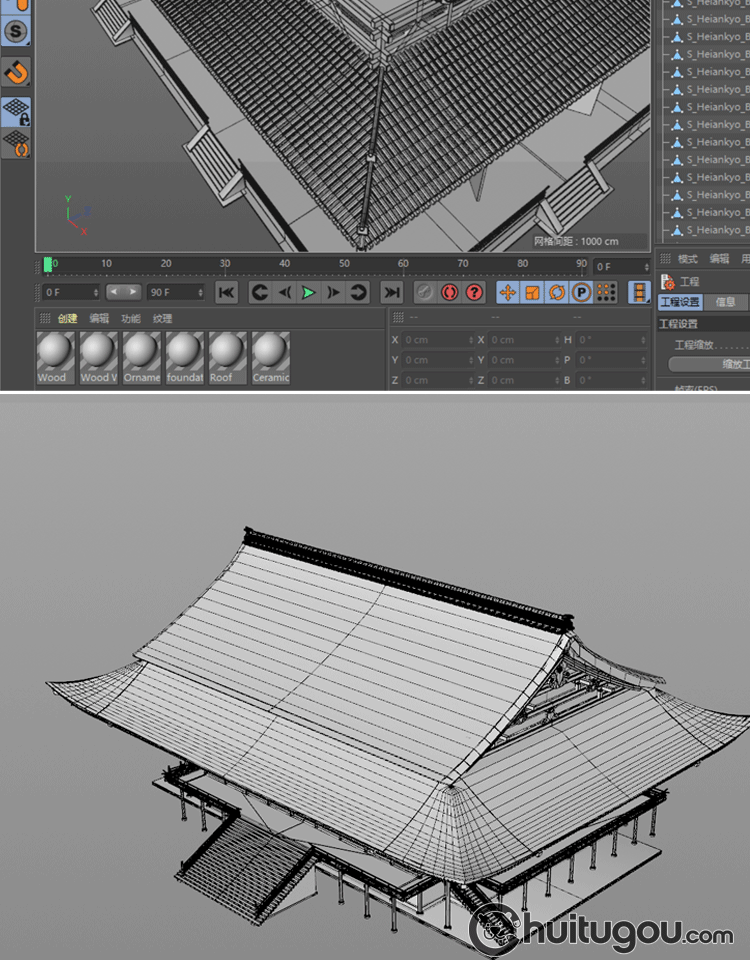The image size is (750, 960).
Task: Toggle Autokeying red circle button
Action: [449, 293]
